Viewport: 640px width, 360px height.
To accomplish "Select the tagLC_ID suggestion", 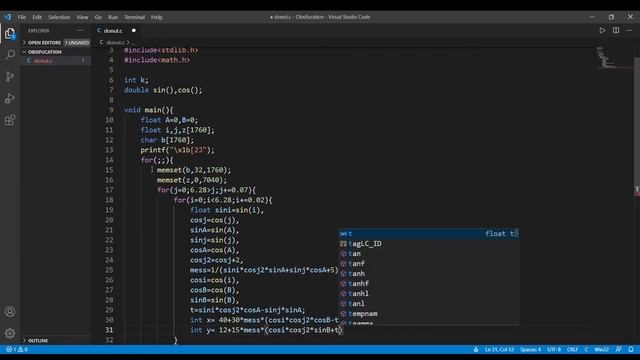I will 429,244.
